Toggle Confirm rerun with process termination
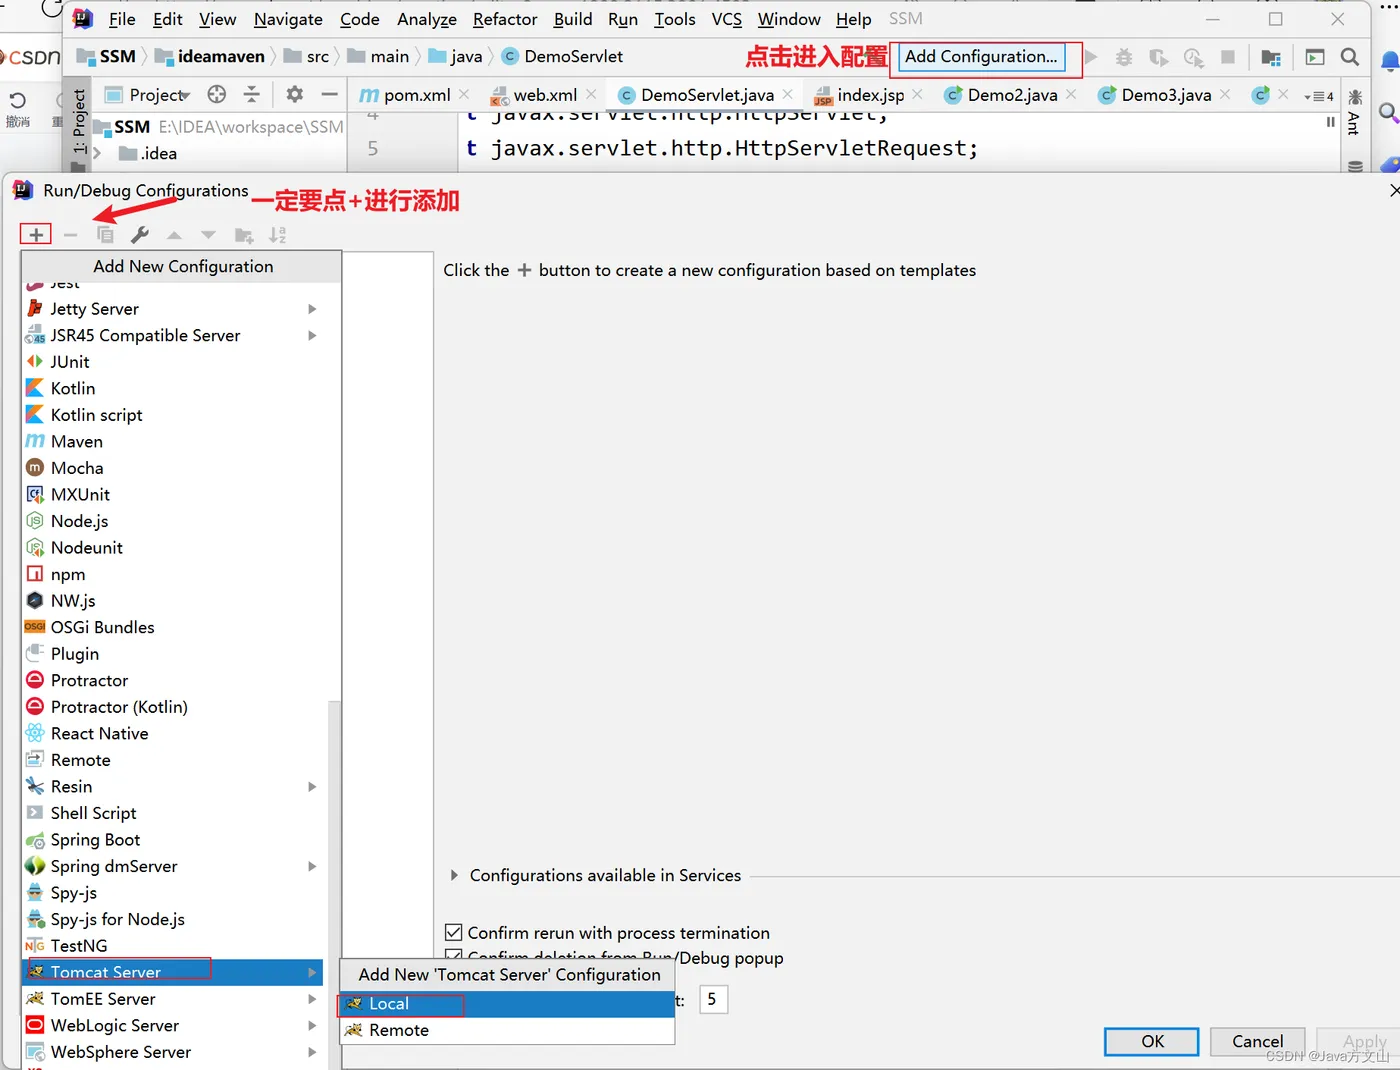 pos(453,933)
